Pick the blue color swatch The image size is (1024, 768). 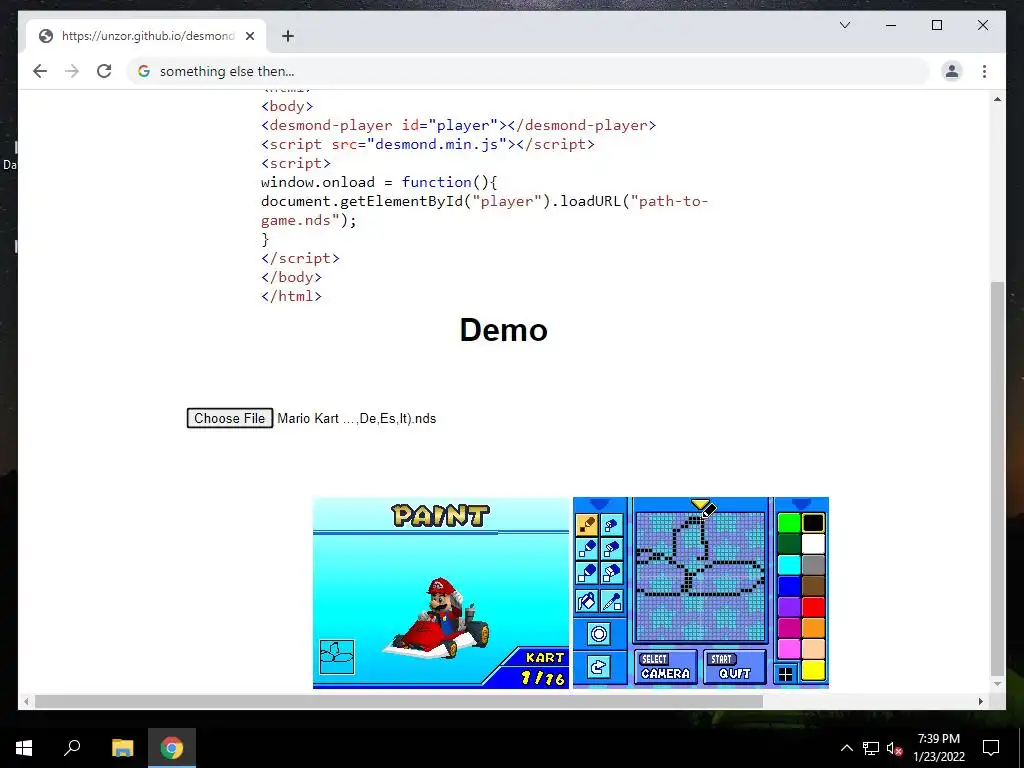click(x=789, y=586)
